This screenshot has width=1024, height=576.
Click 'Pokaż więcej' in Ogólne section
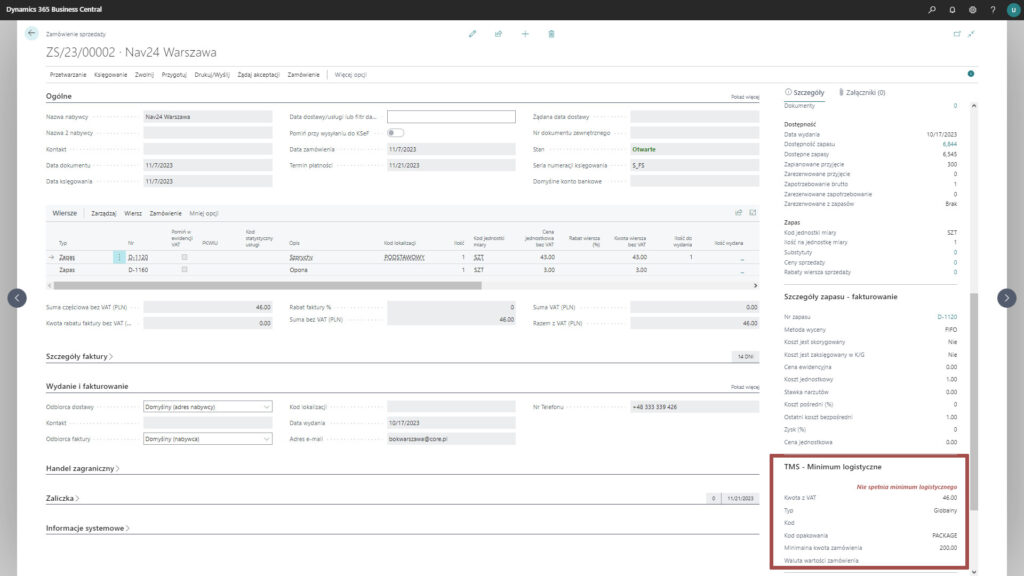(745, 97)
